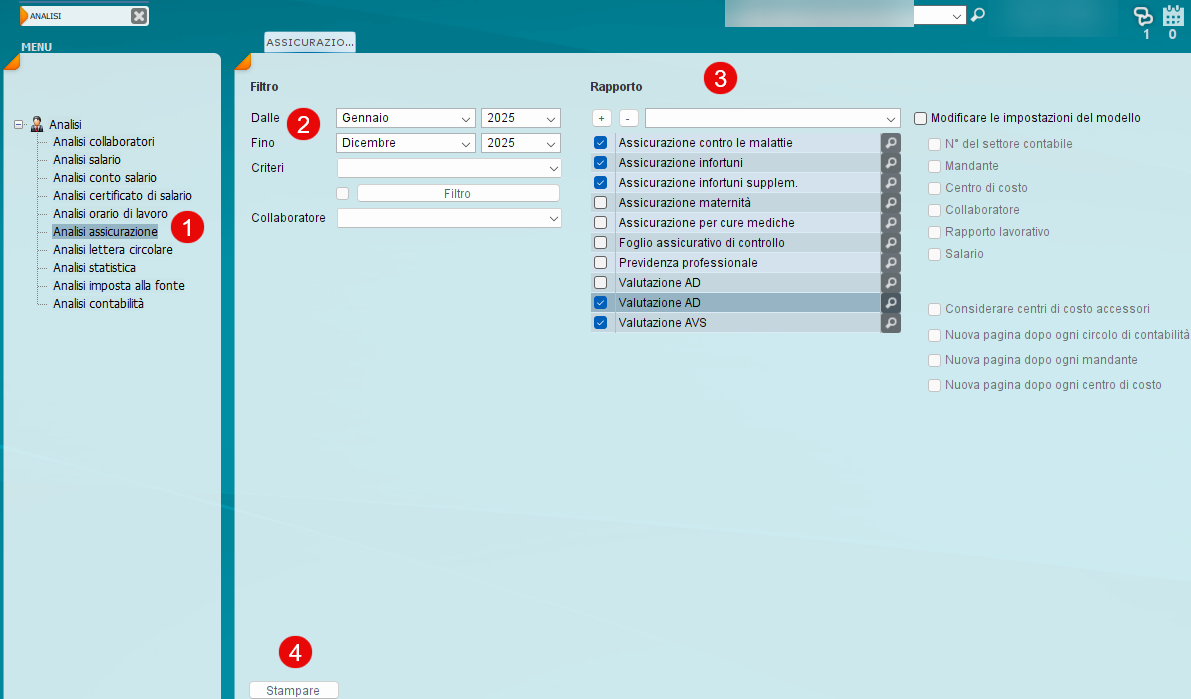Viewport: 1191px width, 699px height.
Task: Click the Stampare button
Action: (x=293, y=690)
